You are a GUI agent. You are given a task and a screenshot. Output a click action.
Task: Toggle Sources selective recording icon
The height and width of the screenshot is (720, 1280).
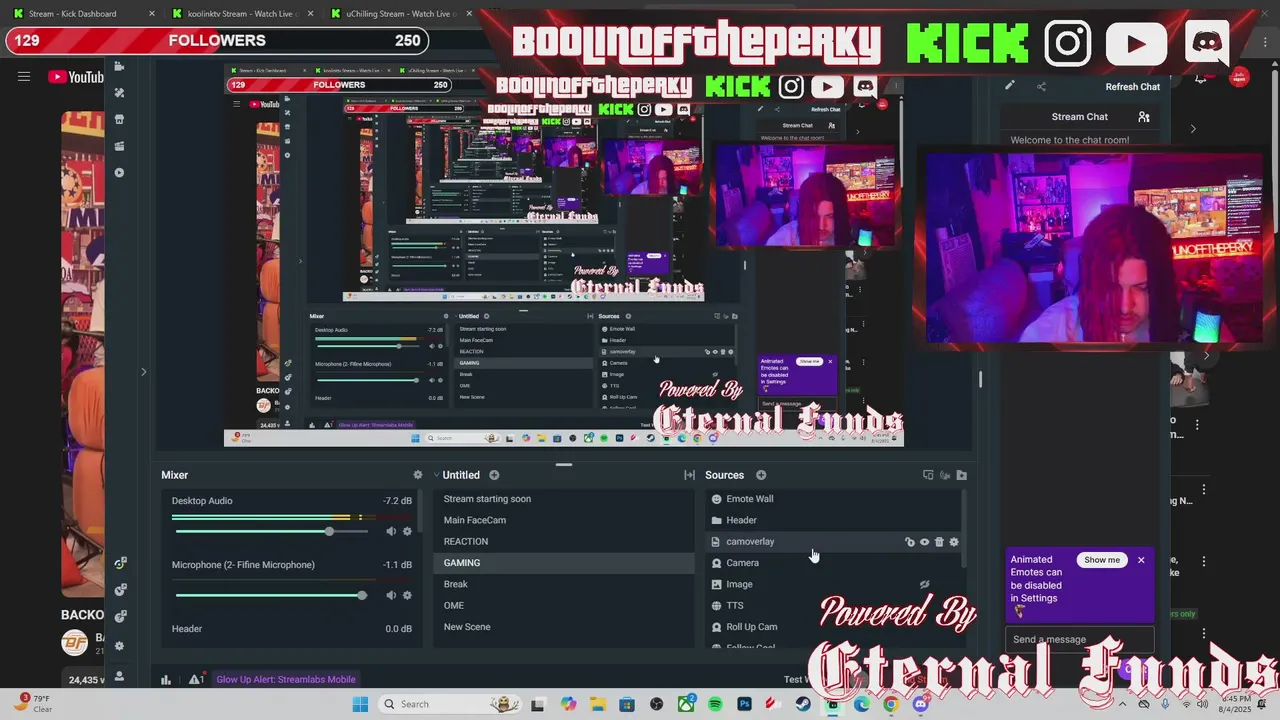[945, 475]
